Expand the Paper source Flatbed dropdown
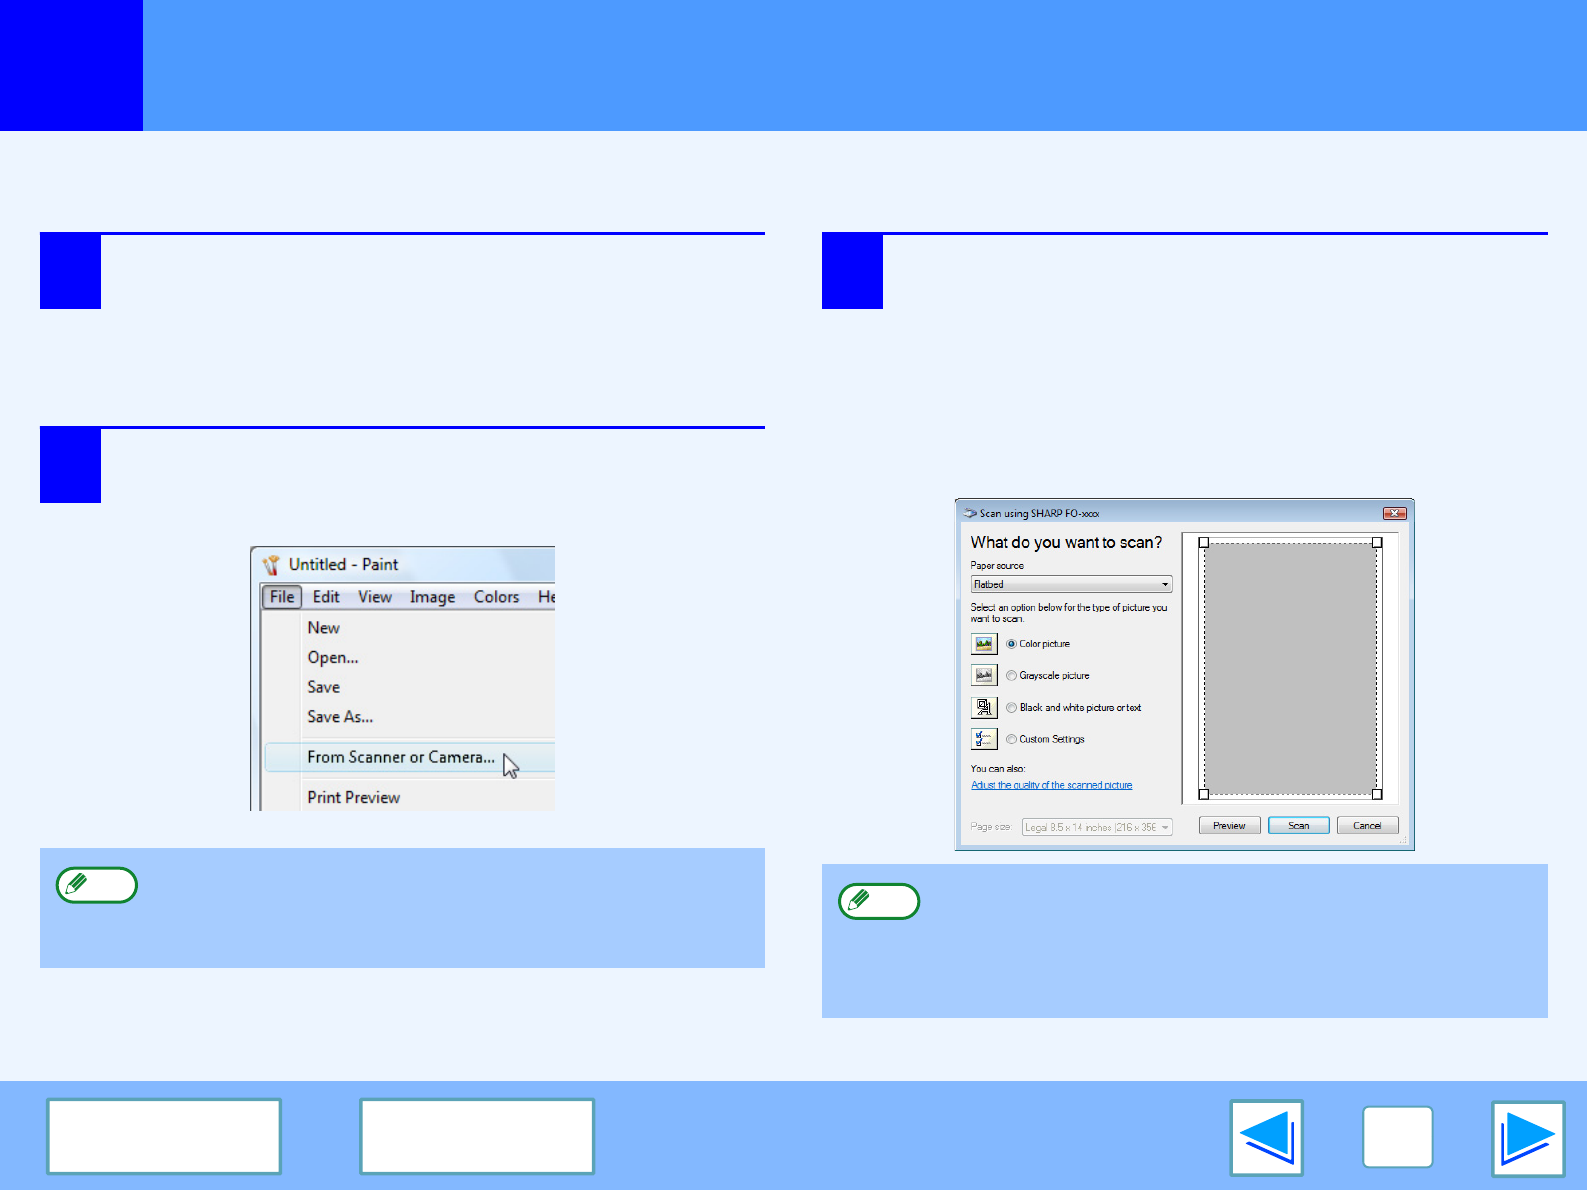 coord(1071,584)
